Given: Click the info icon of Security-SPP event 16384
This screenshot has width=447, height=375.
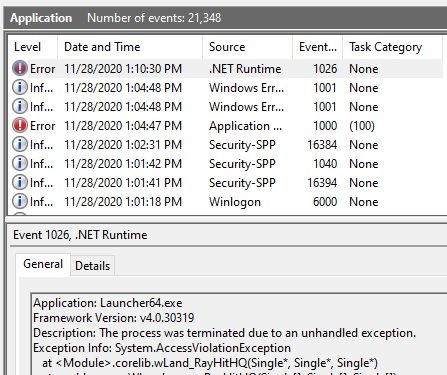Looking at the screenshot, I should 20,144.
